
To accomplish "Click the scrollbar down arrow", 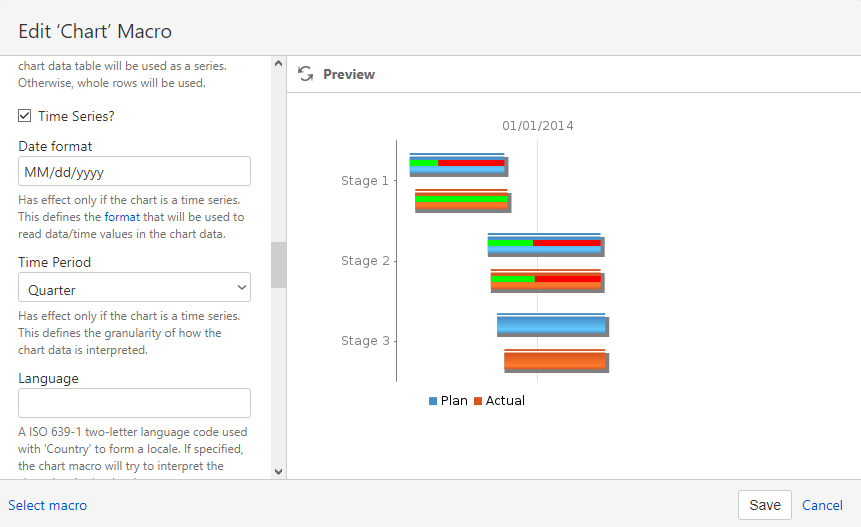I will pyautogui.click(x=278, y=471).
